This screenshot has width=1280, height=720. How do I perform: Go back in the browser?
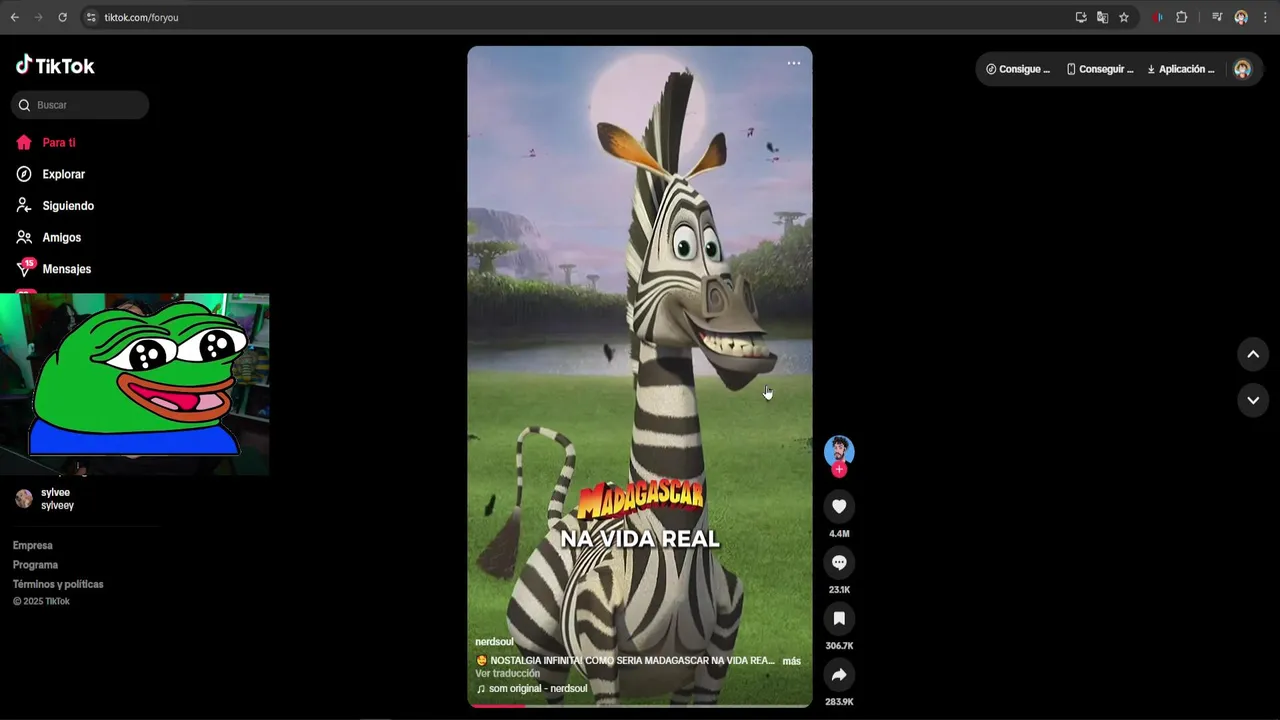coord(14,17)
